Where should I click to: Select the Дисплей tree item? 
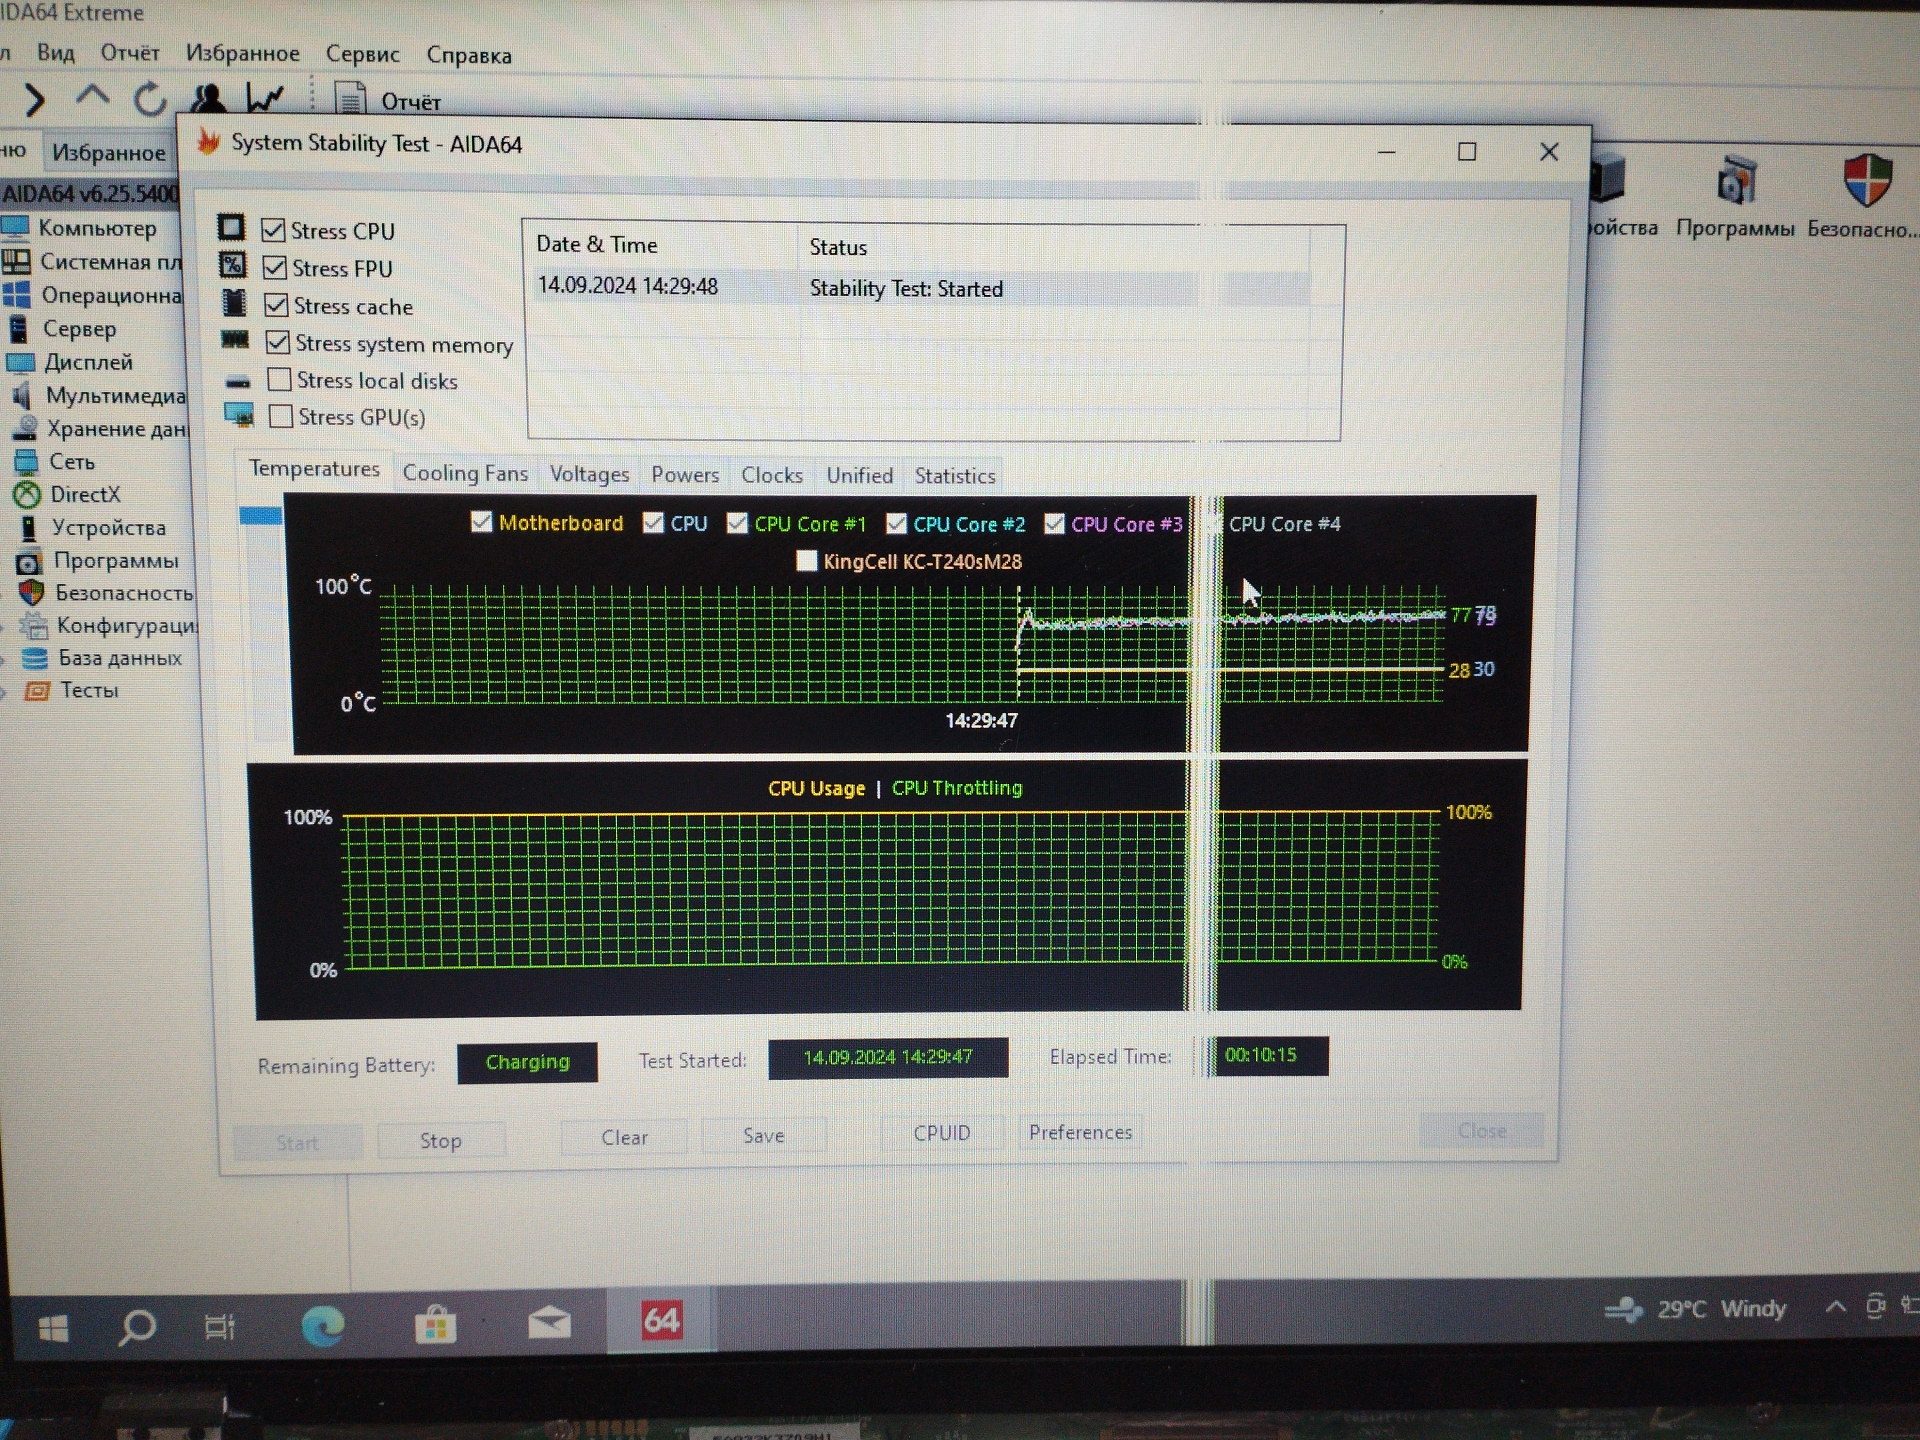coord(70,362)
